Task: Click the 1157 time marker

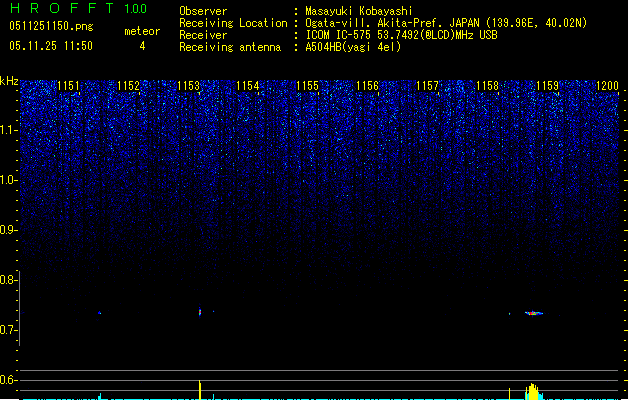Action: [x=427, y=86]
